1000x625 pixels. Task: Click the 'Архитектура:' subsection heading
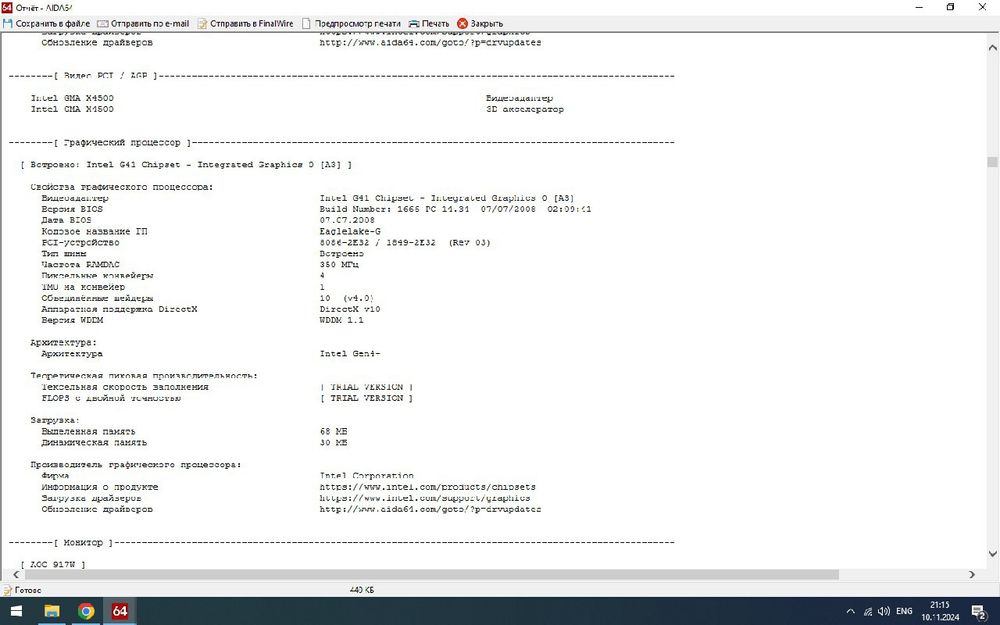(x=64, y=342)
